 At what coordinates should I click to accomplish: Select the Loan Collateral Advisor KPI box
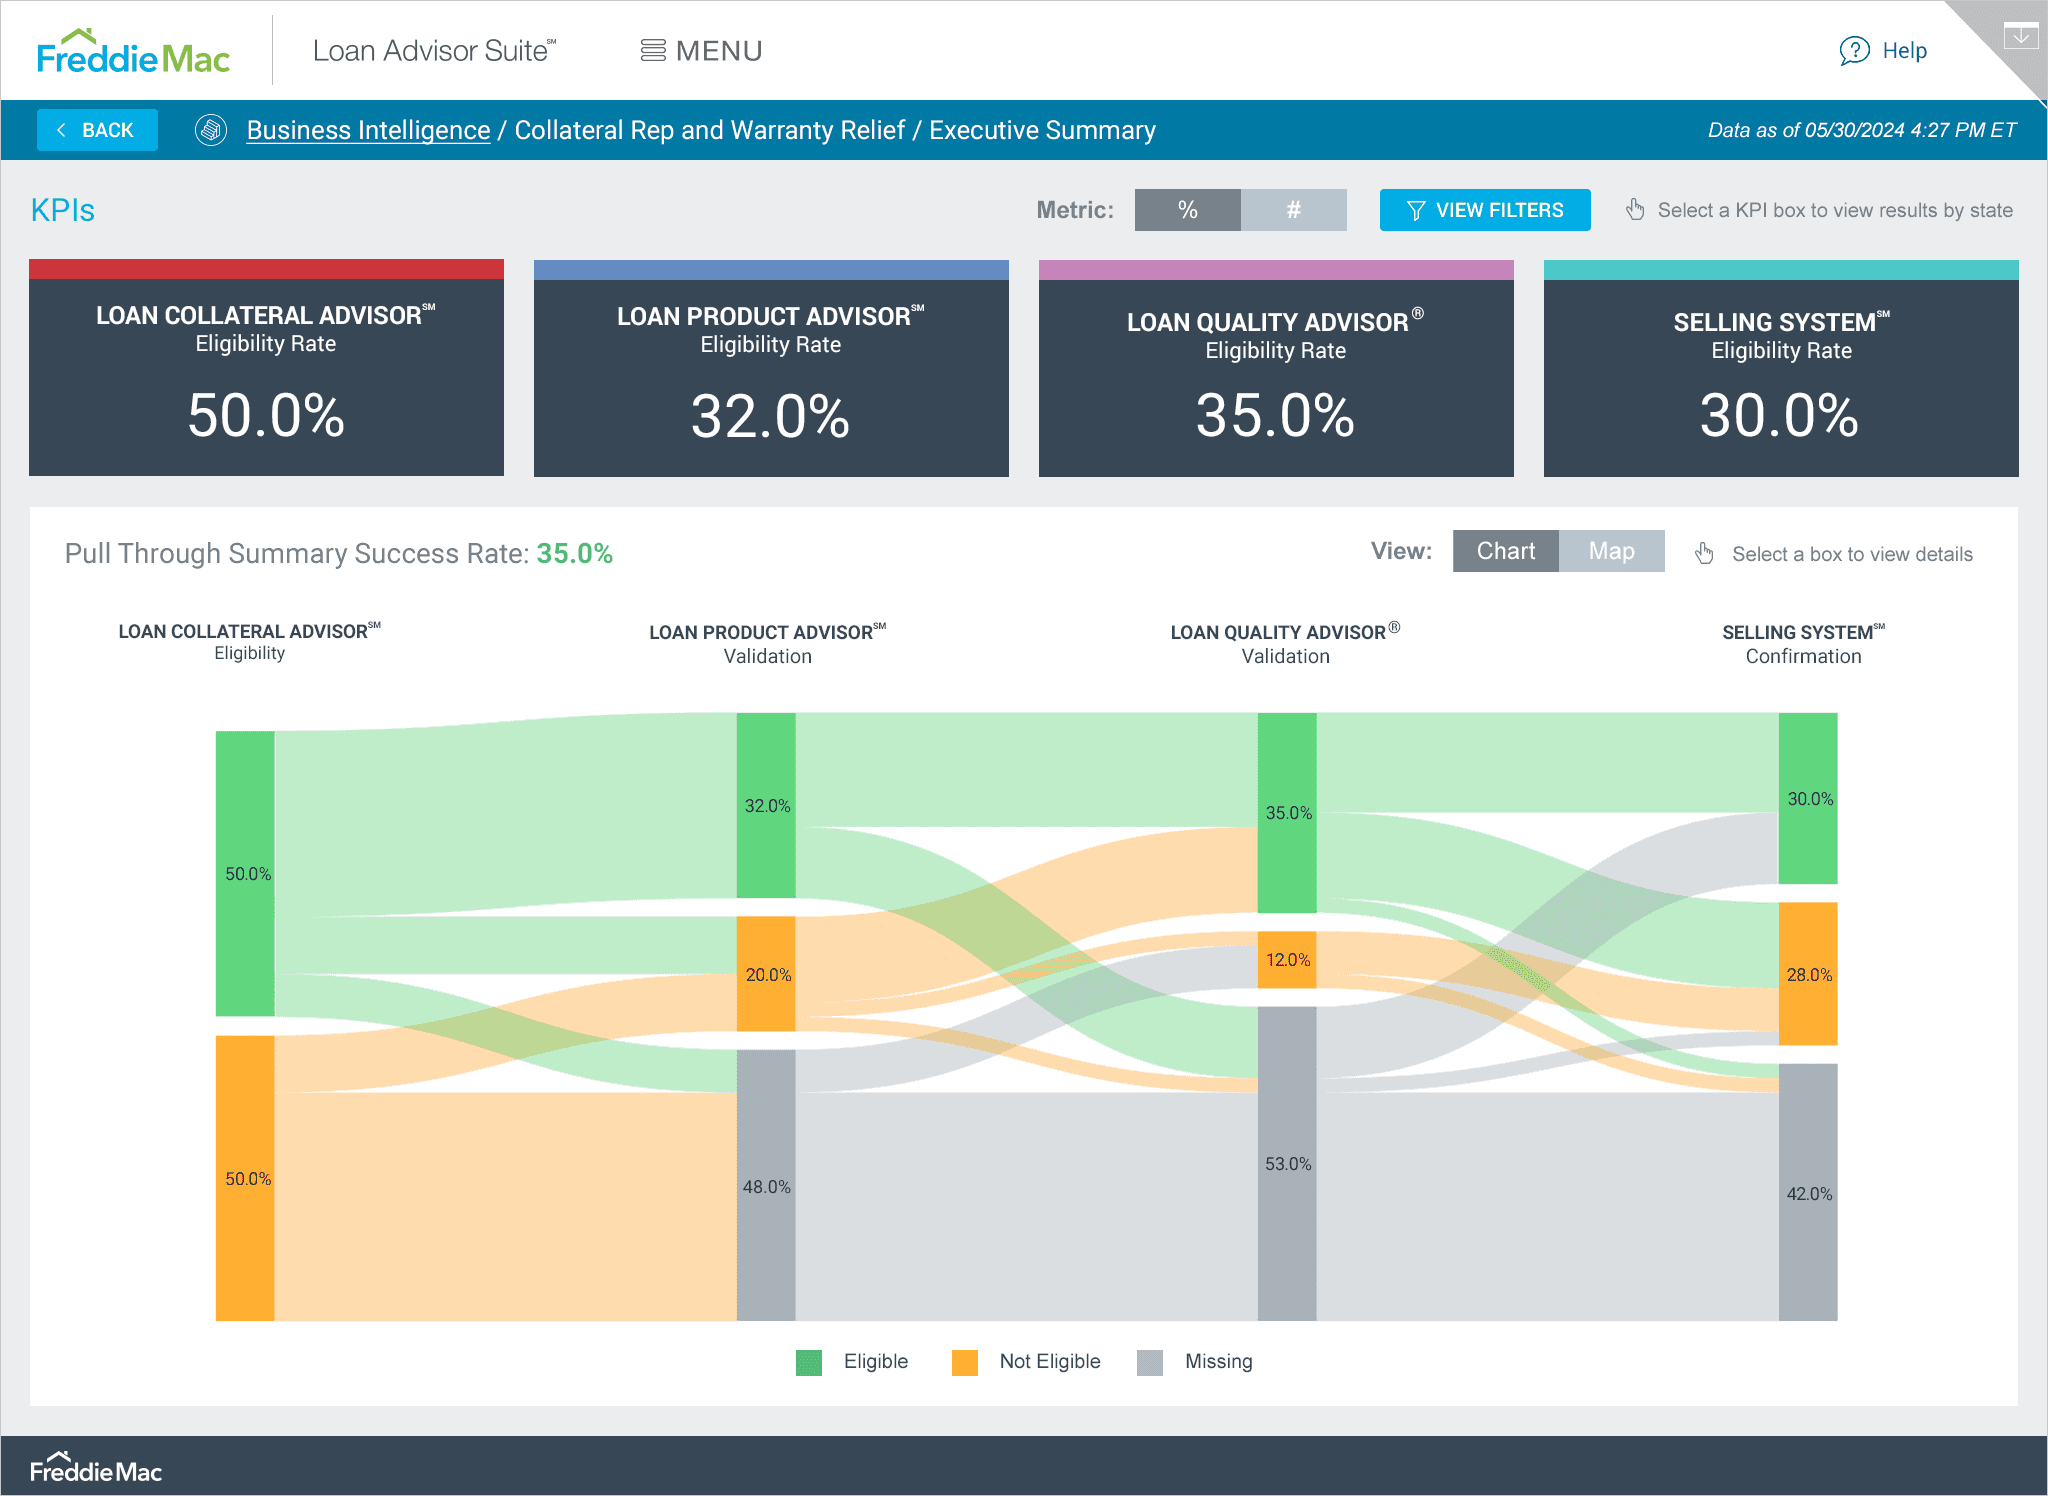266,368
